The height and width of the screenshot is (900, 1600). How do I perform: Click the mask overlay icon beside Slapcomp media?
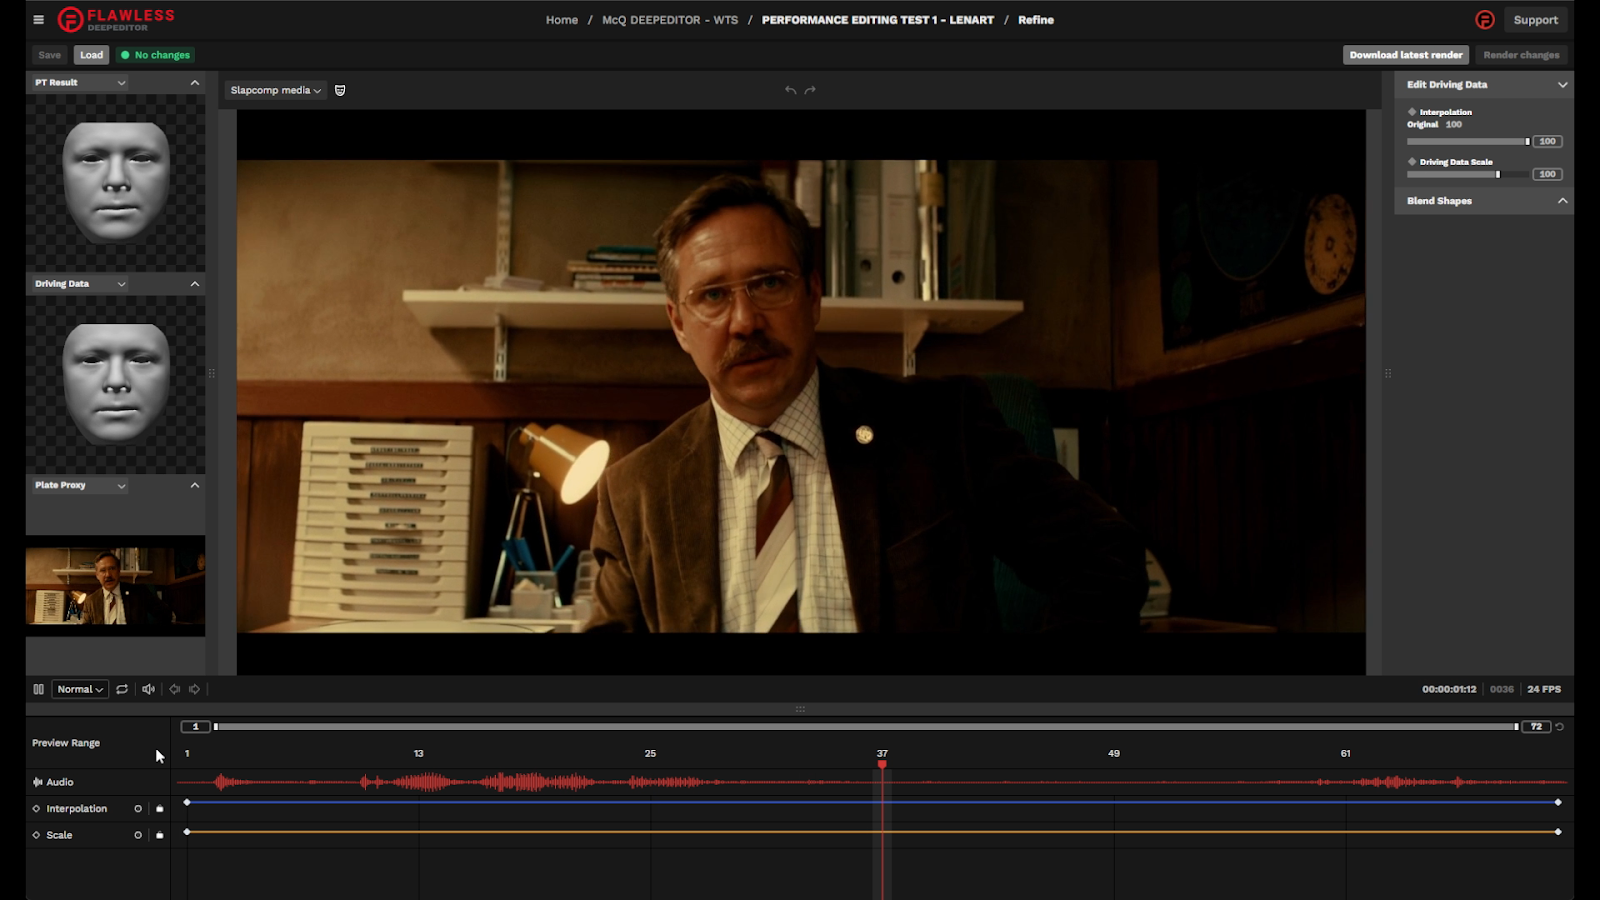[x=340, y=90]
